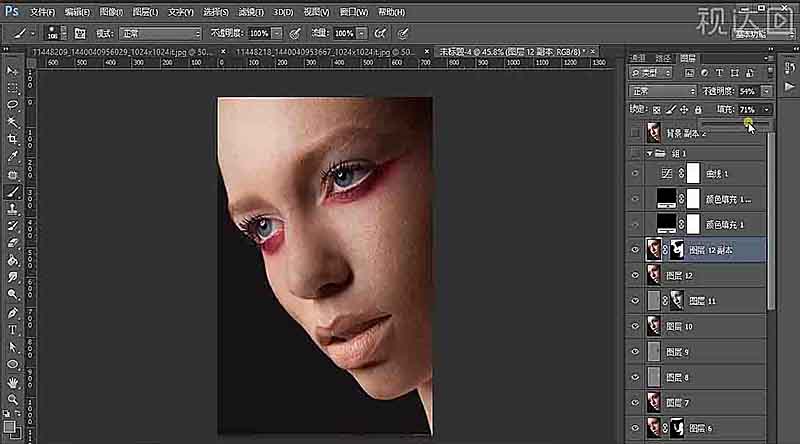Hide the 图层 9 layer
The height and width of the screenshot is (444, 800).
635,352
